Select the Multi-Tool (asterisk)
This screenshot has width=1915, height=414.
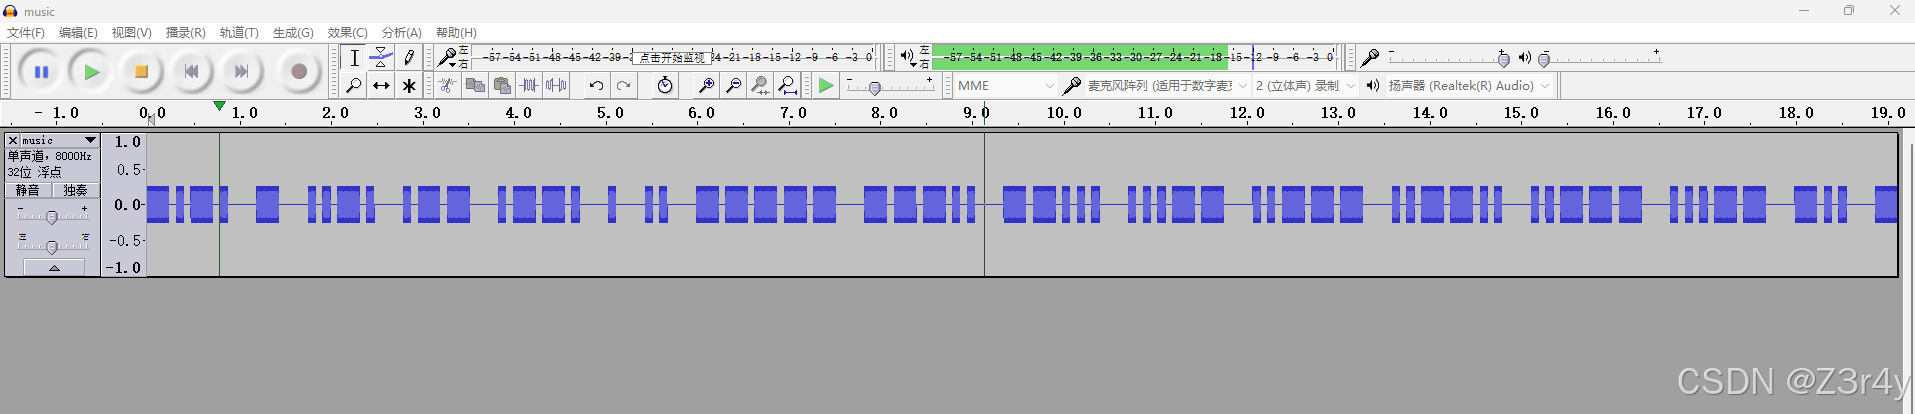click(408, 86)
